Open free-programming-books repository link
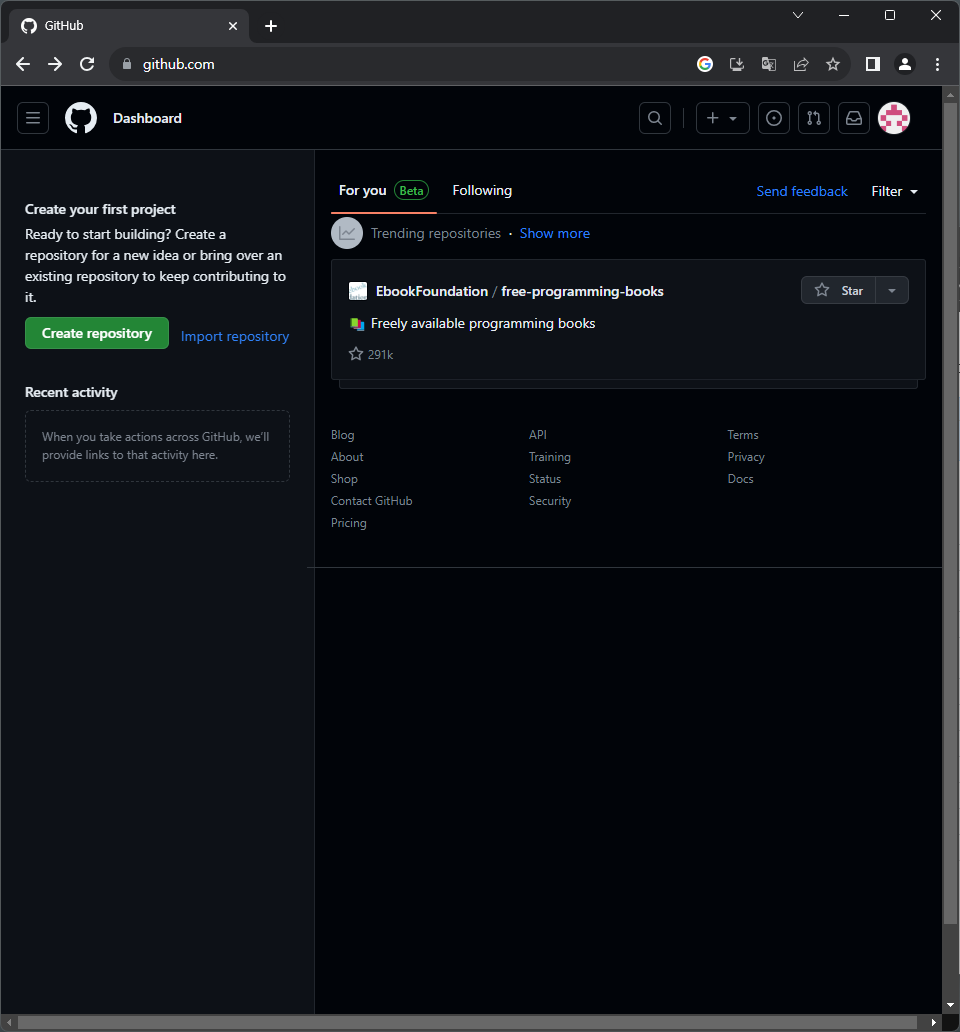The height and width of the screenshot is (1032, 960). [x=582, y=292]
